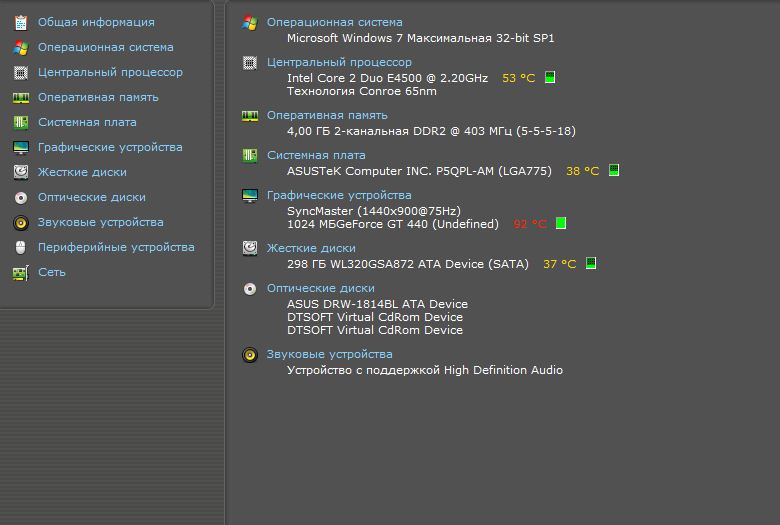Screen dimensions: 780x525
Task: Open Графические устройства section in sidebar
Action: coord(110,147)
